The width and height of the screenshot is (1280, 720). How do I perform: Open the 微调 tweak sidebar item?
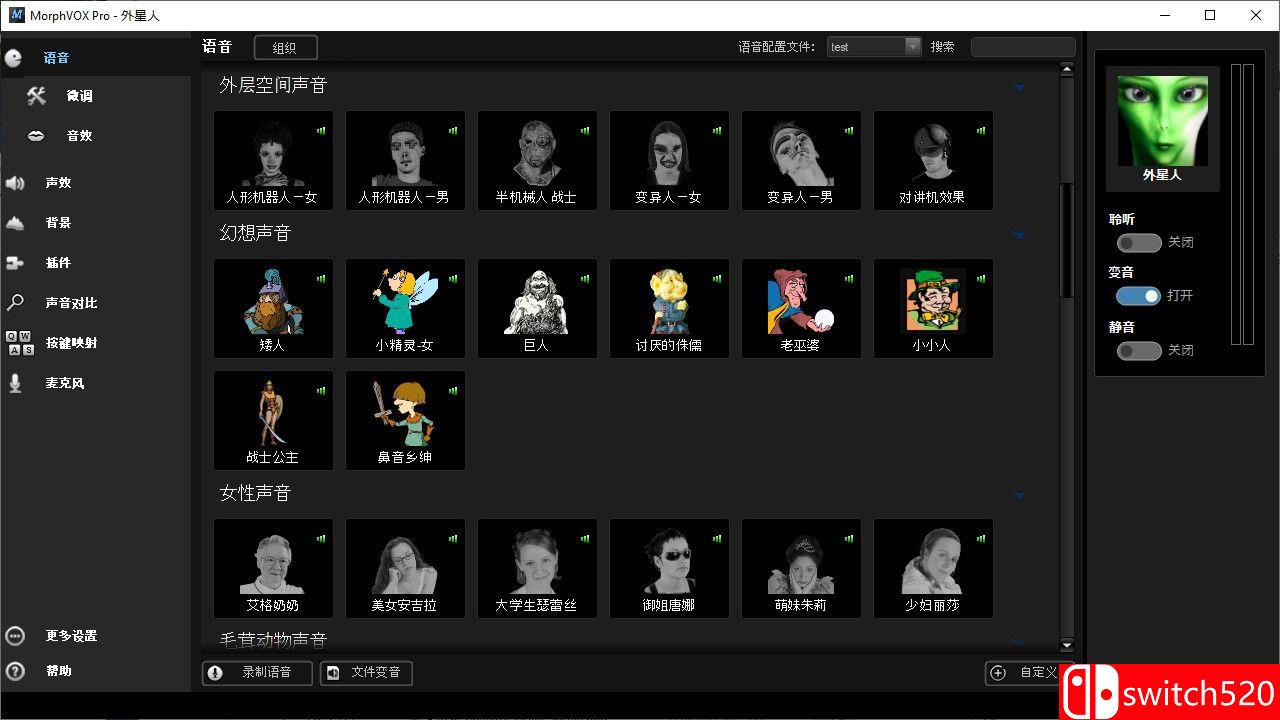(x=79, y=96)
